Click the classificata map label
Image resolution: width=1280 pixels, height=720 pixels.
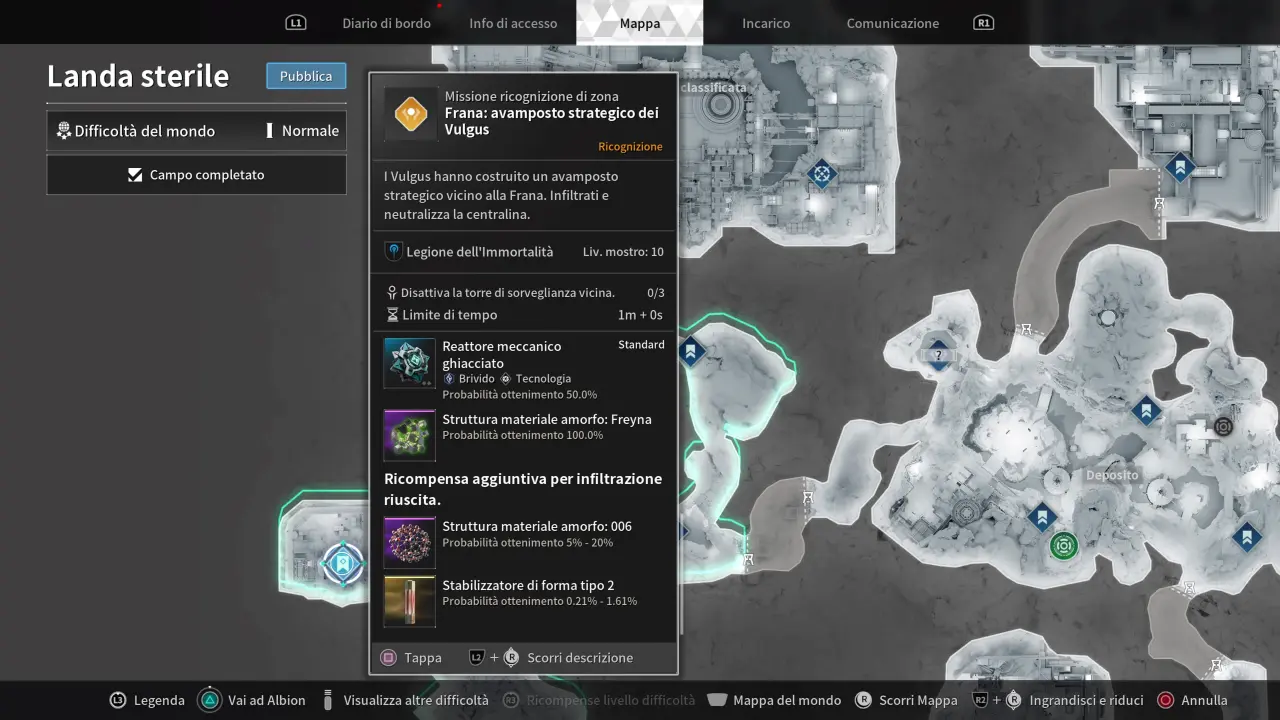pos(713,88)
